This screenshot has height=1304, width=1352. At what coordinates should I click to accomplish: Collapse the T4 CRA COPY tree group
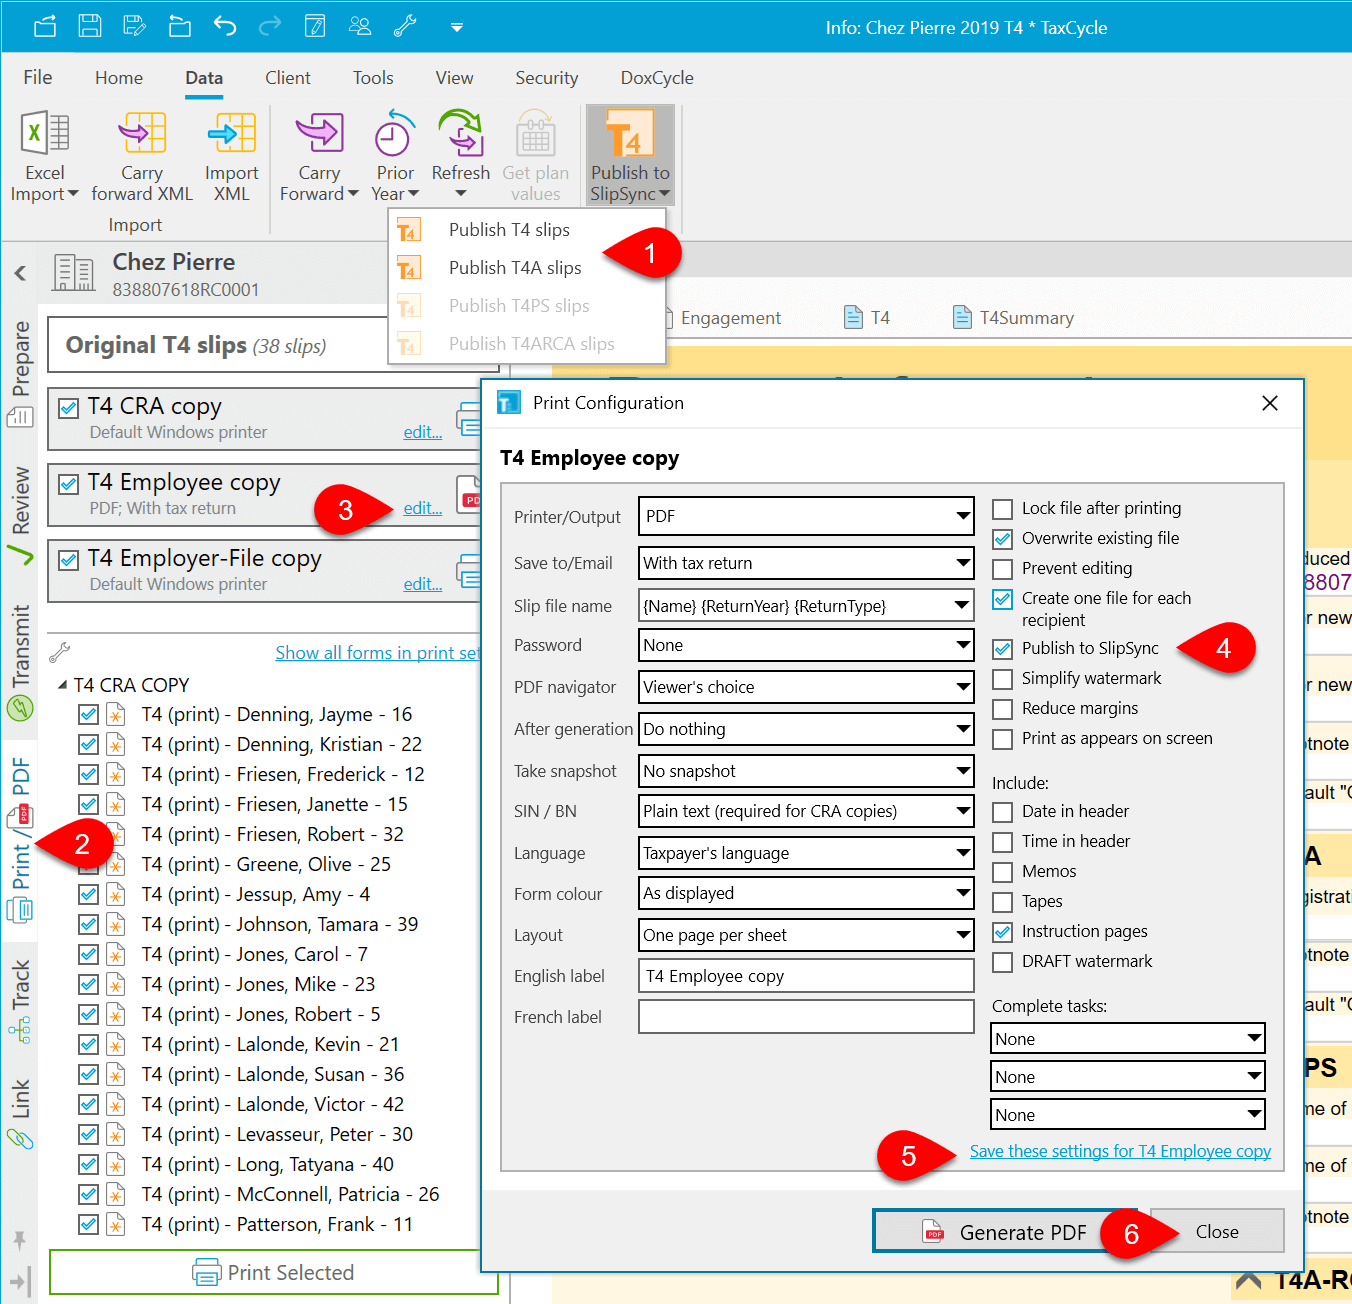(x=63, y=685)
